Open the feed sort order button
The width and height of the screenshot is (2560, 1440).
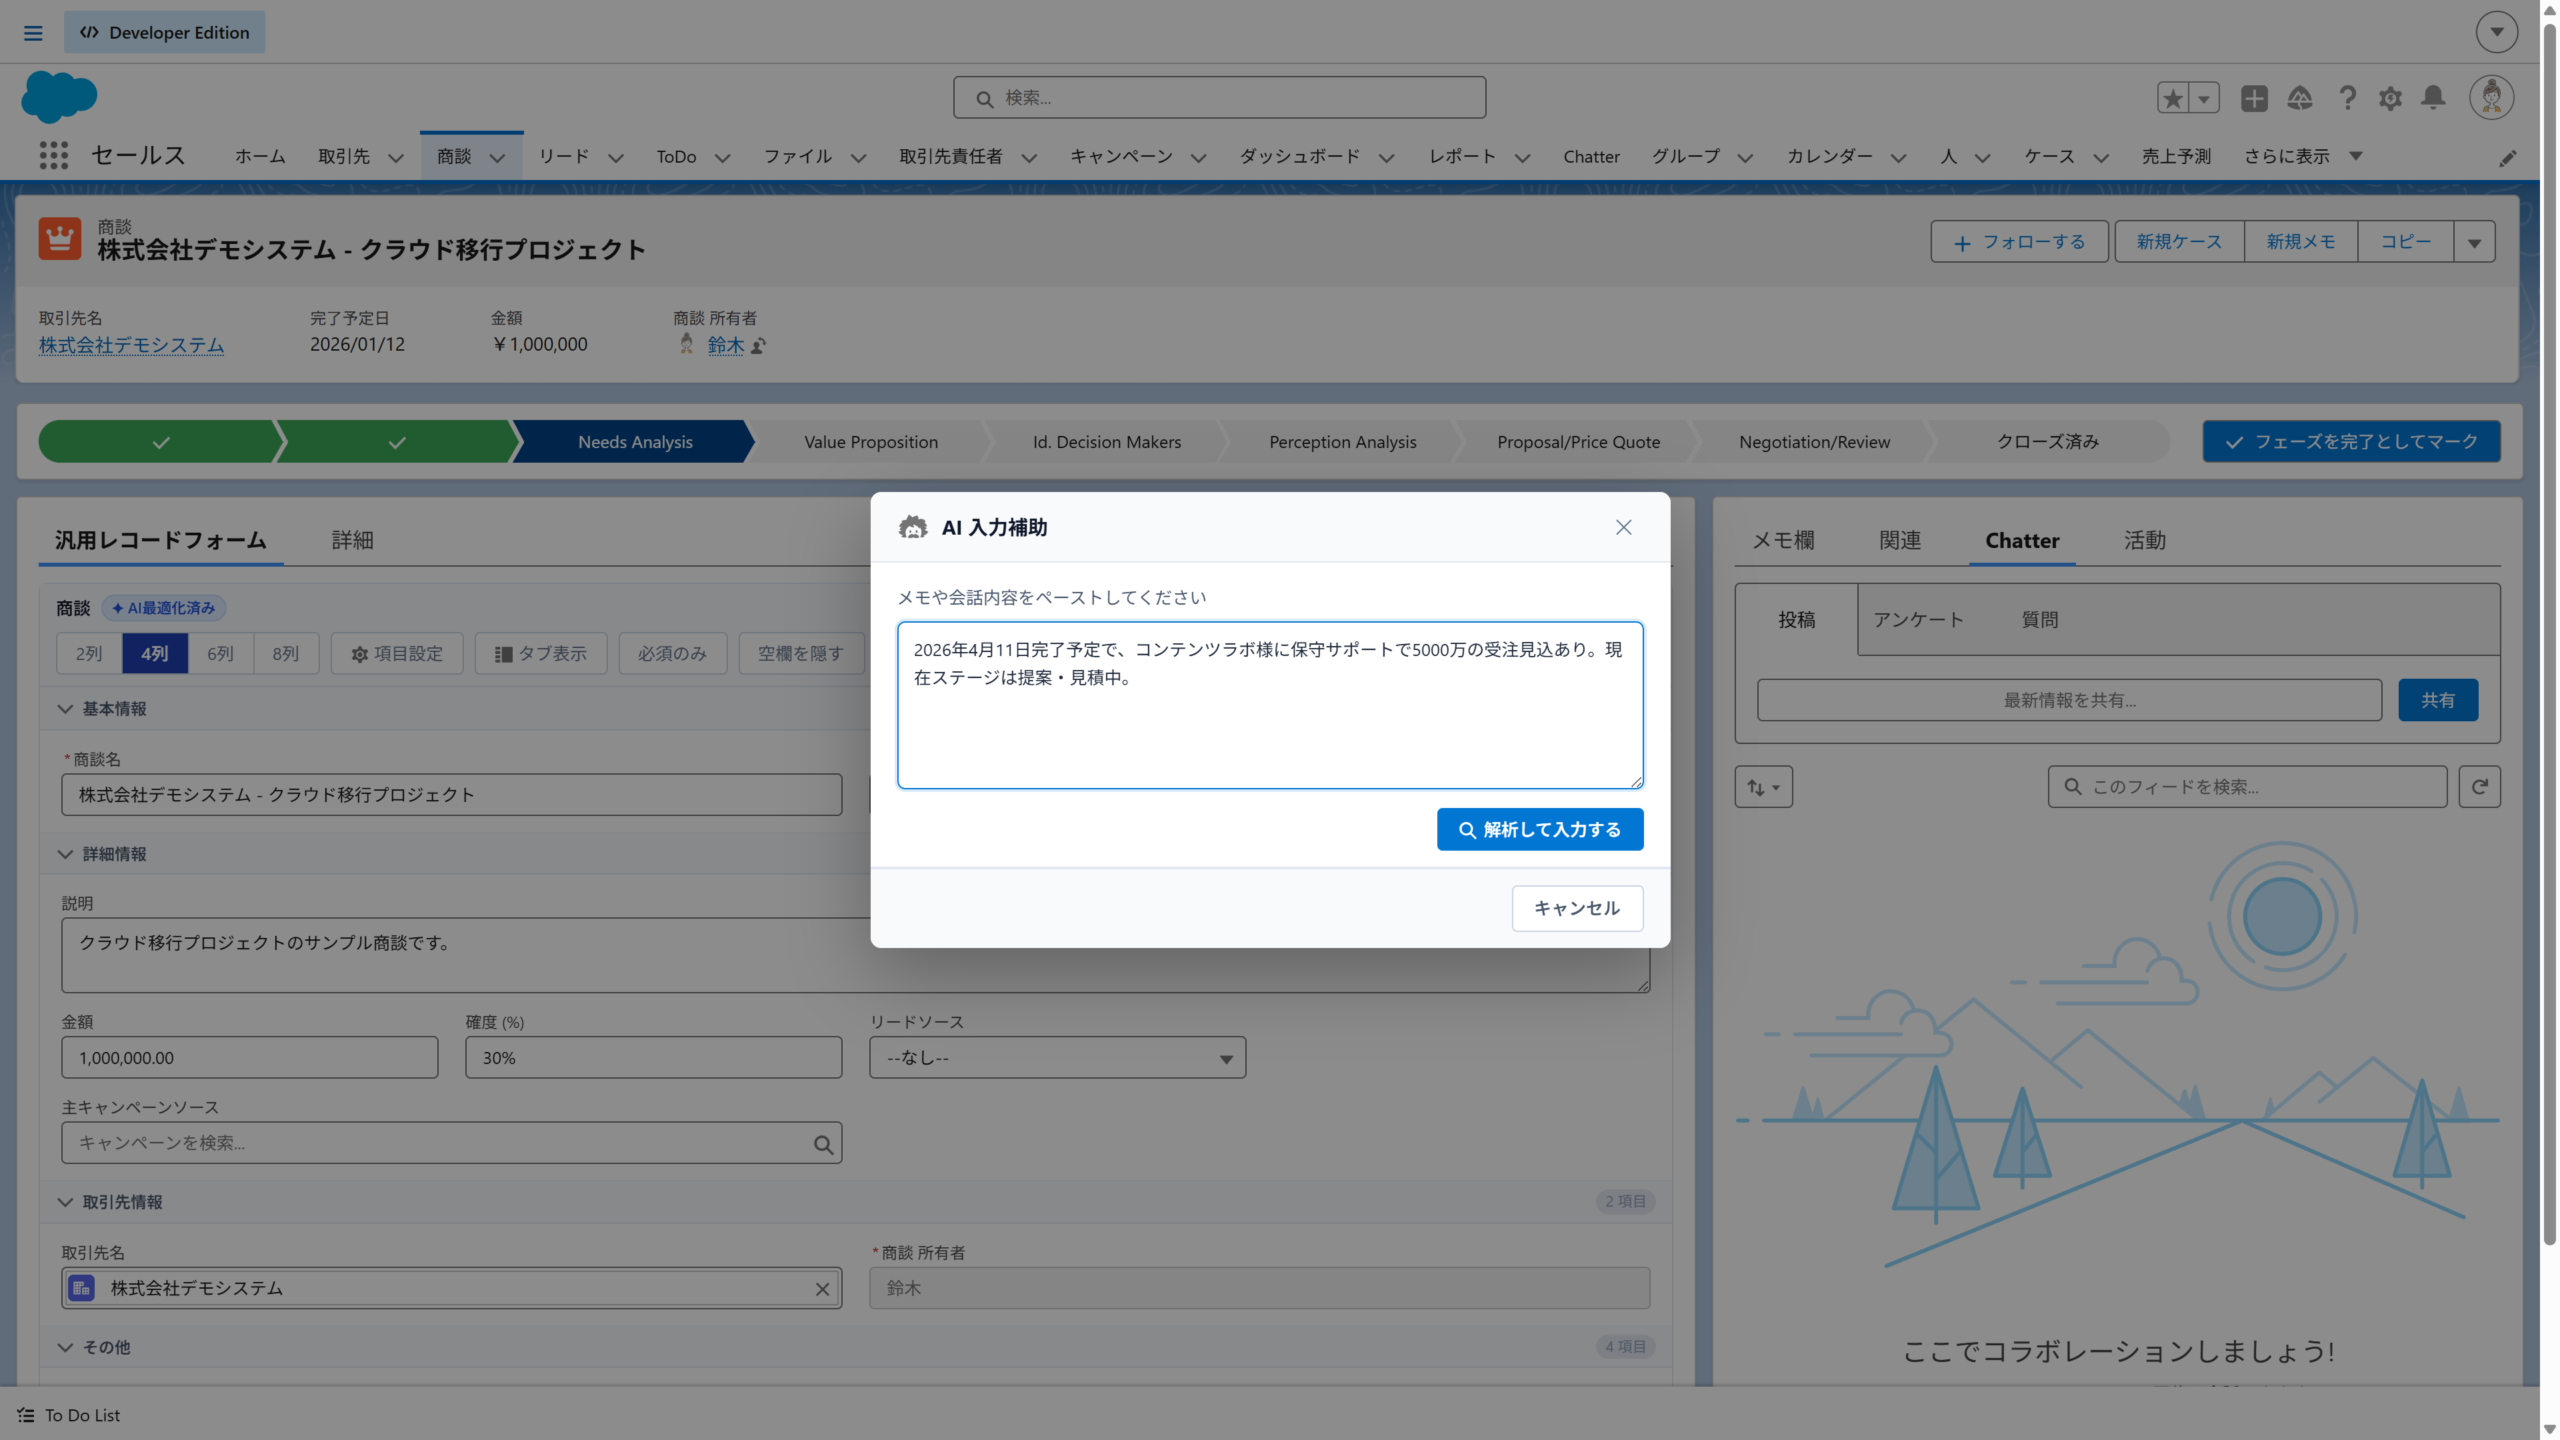coord(1763,787)
